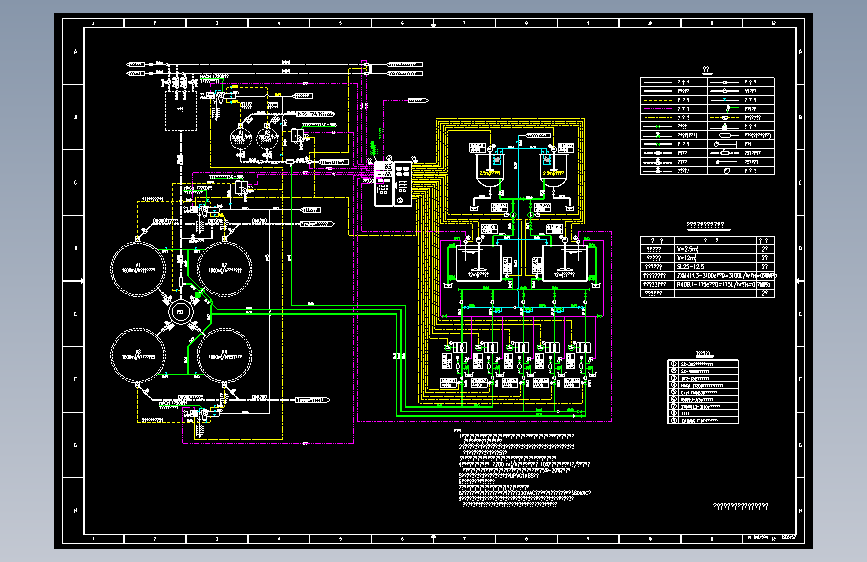Select the right small round vessel of the twin pair
Viewport: 867px width, 562px height.
click(x=267, y=138)
